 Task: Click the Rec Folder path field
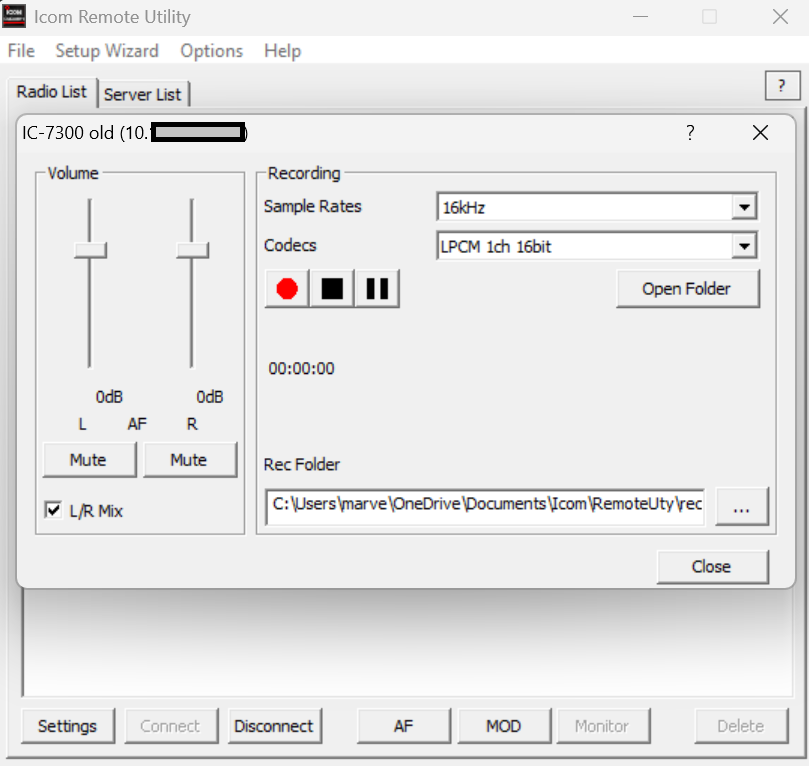pos(485,506)
